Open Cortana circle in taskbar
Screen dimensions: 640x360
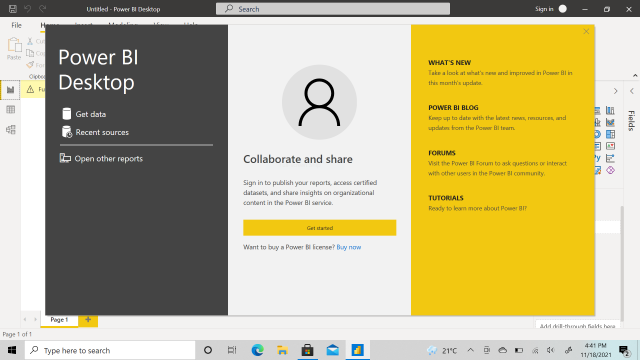(208, 350)
